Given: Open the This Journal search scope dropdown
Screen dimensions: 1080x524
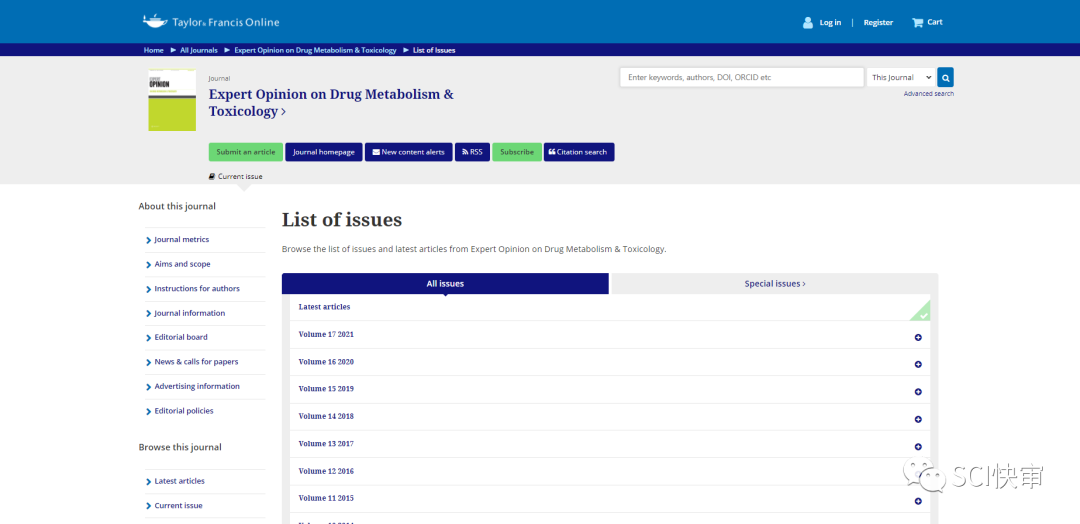Looking at the screenshot, I should point(900,77).
